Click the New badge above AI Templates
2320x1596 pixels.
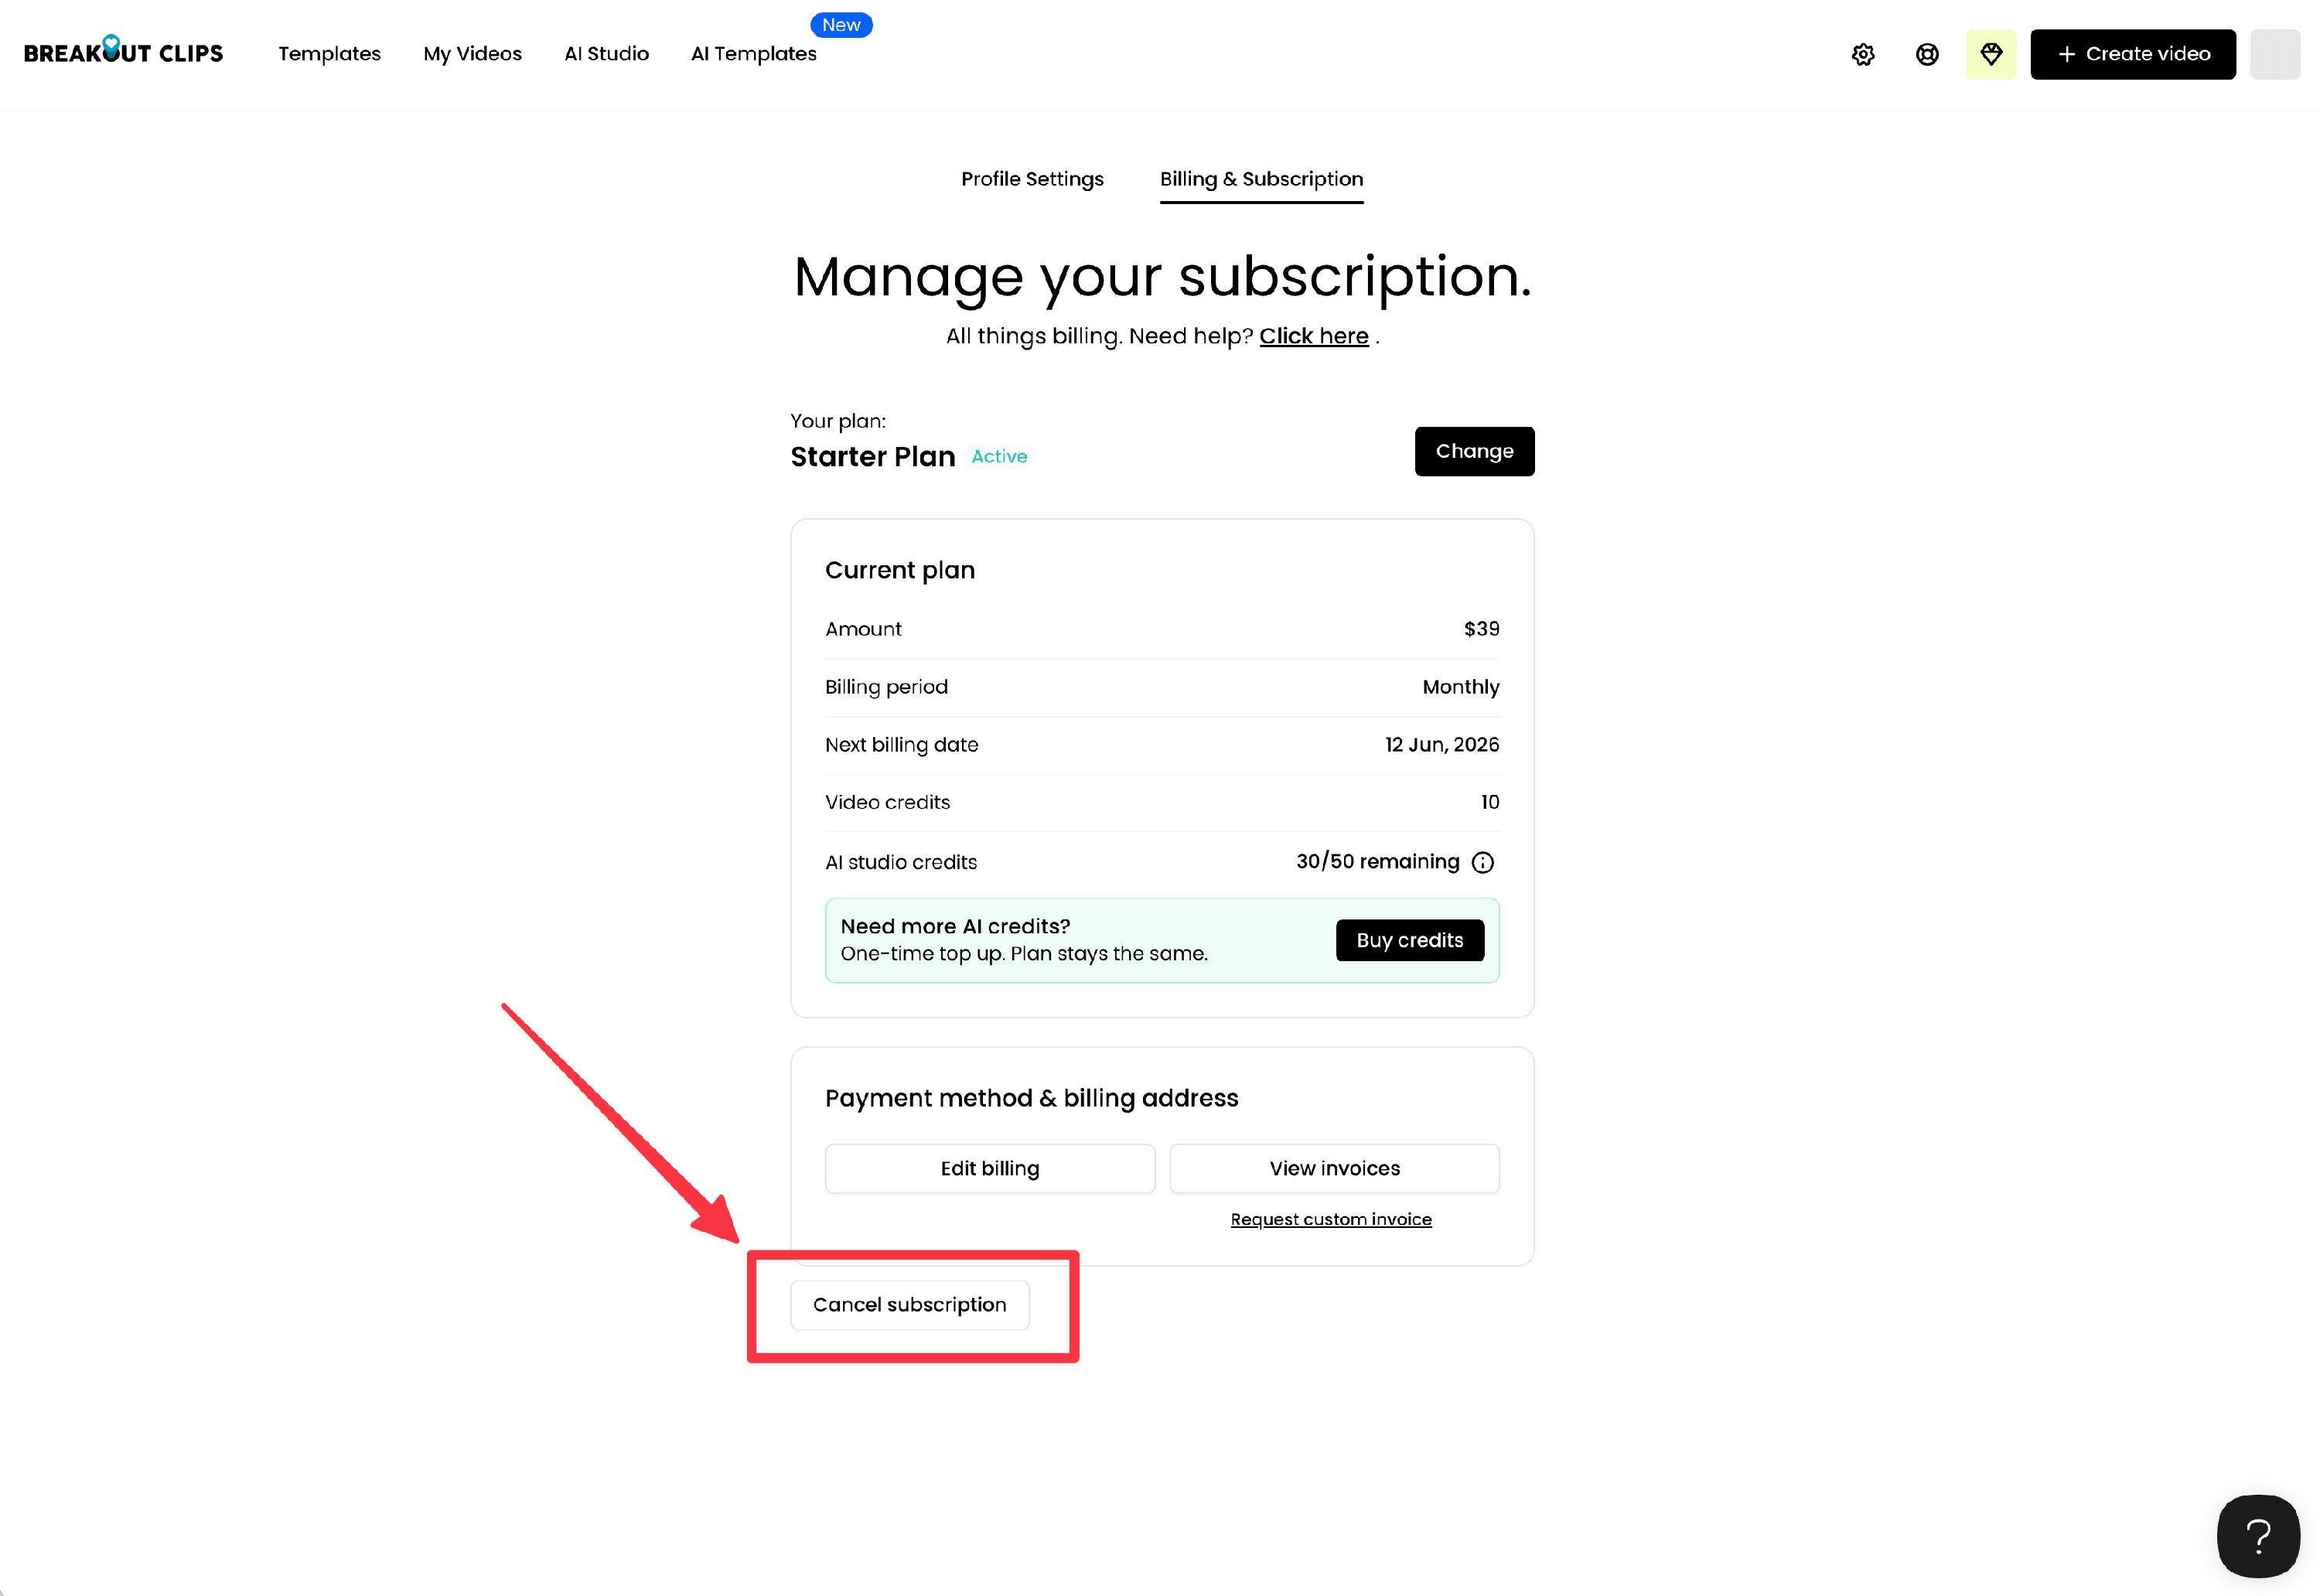pyautogui.click(x=841, y=25)
